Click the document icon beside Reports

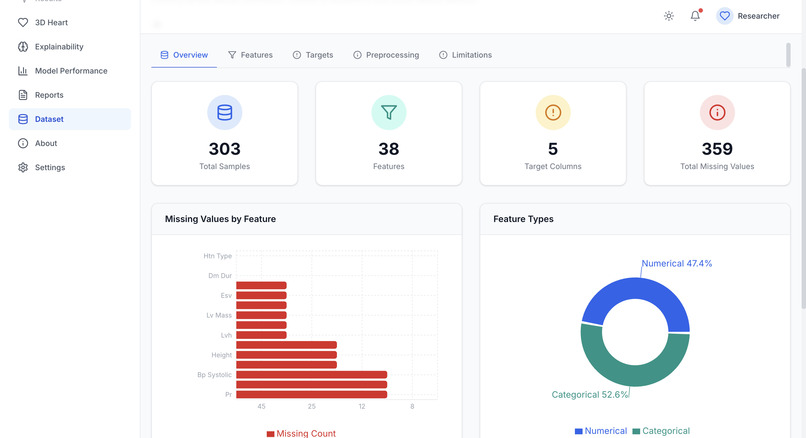[23, 95]
